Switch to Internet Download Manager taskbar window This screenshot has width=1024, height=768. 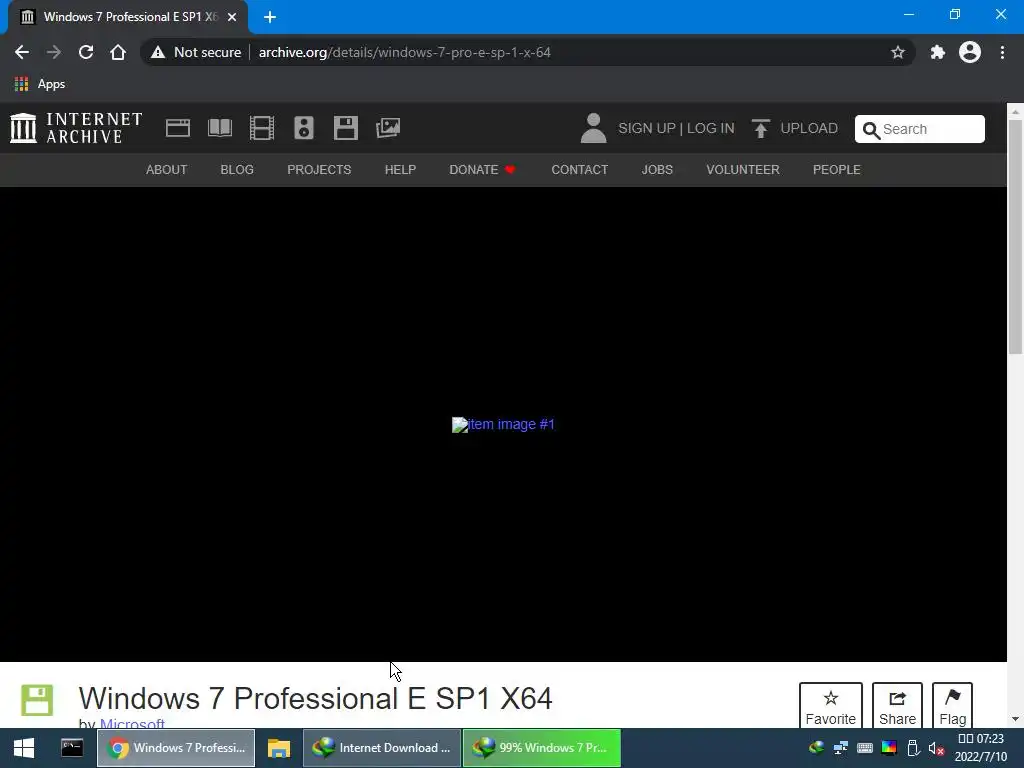[382, 748]
